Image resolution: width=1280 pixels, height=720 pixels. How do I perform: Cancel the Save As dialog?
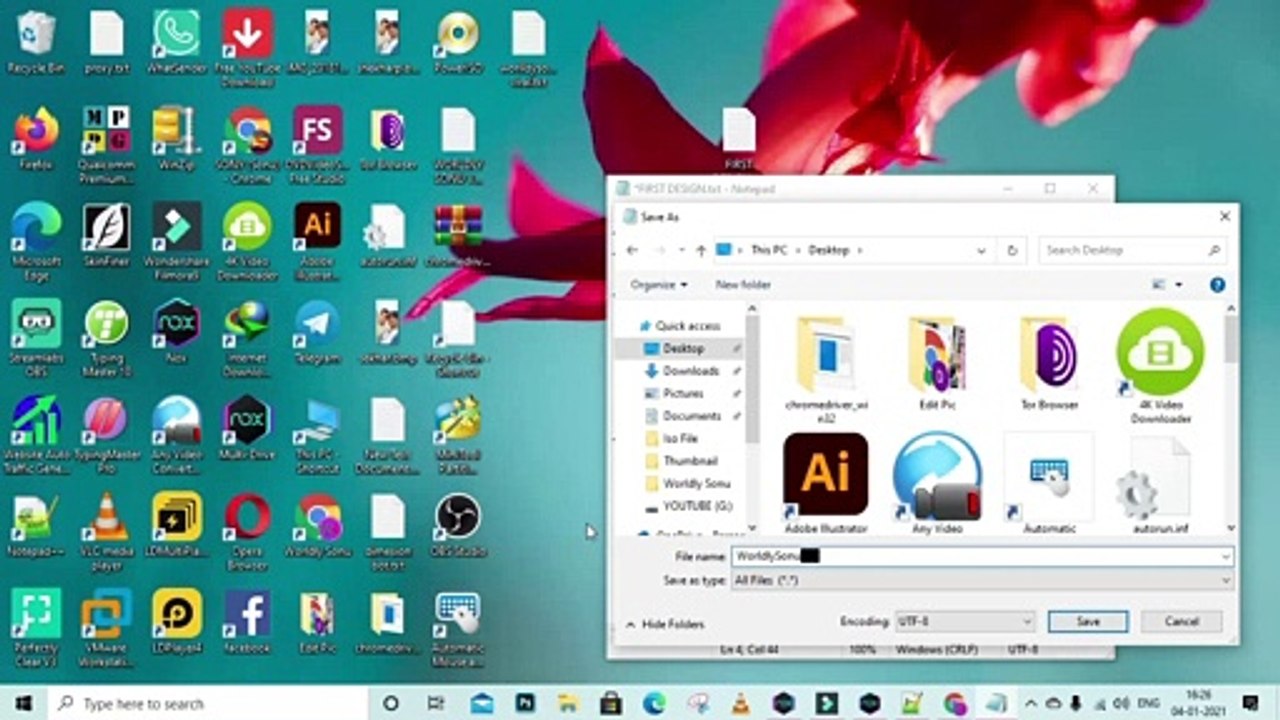1182,621
